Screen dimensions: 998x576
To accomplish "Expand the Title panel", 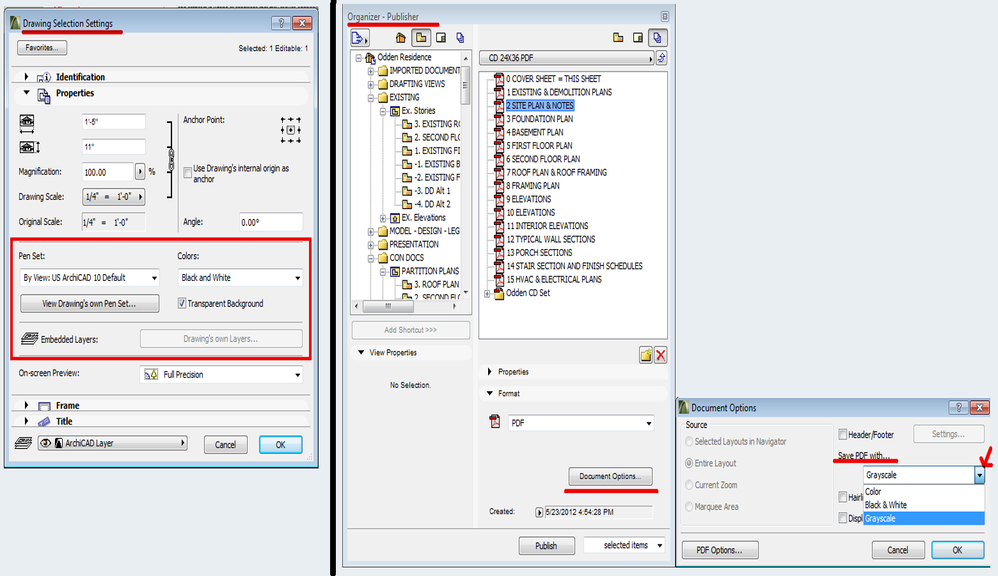I will (x=26, y=421).
